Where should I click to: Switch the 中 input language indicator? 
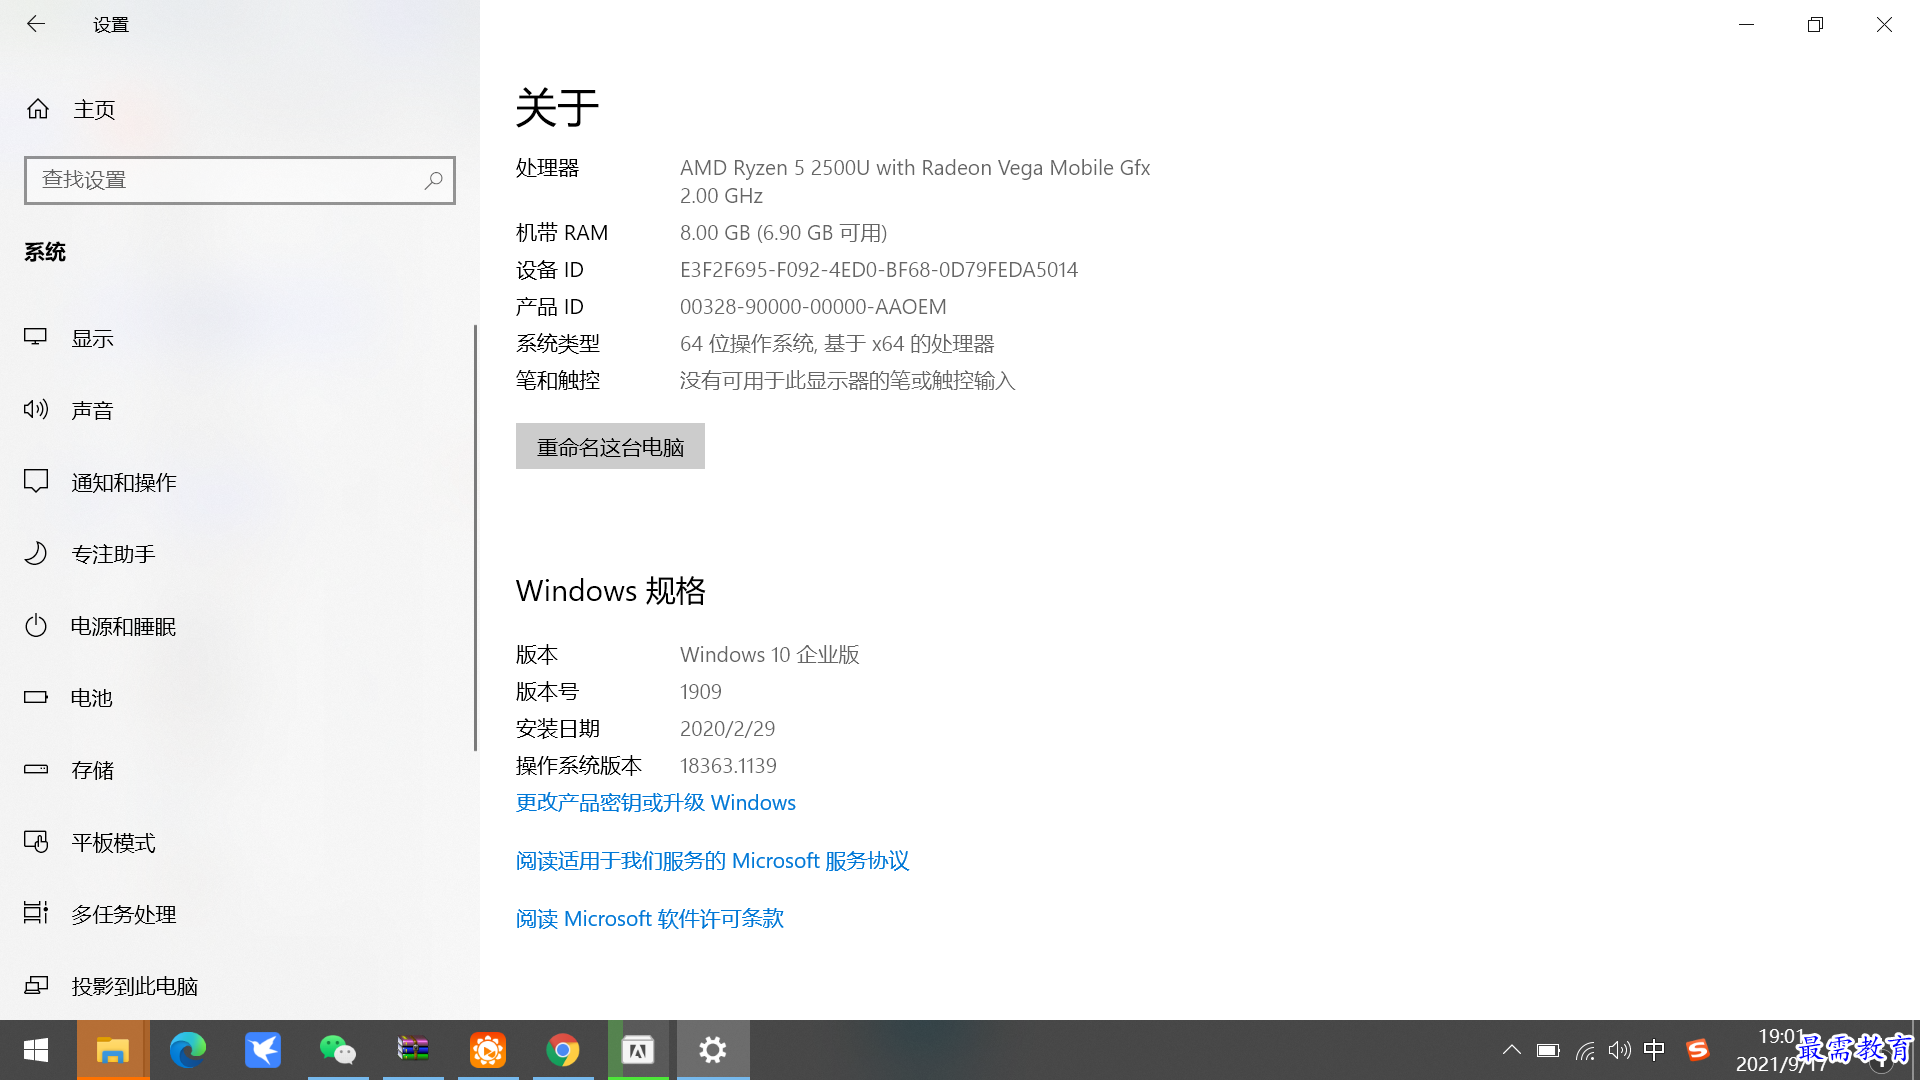pyautogui.click(x=1655, y=1050)
